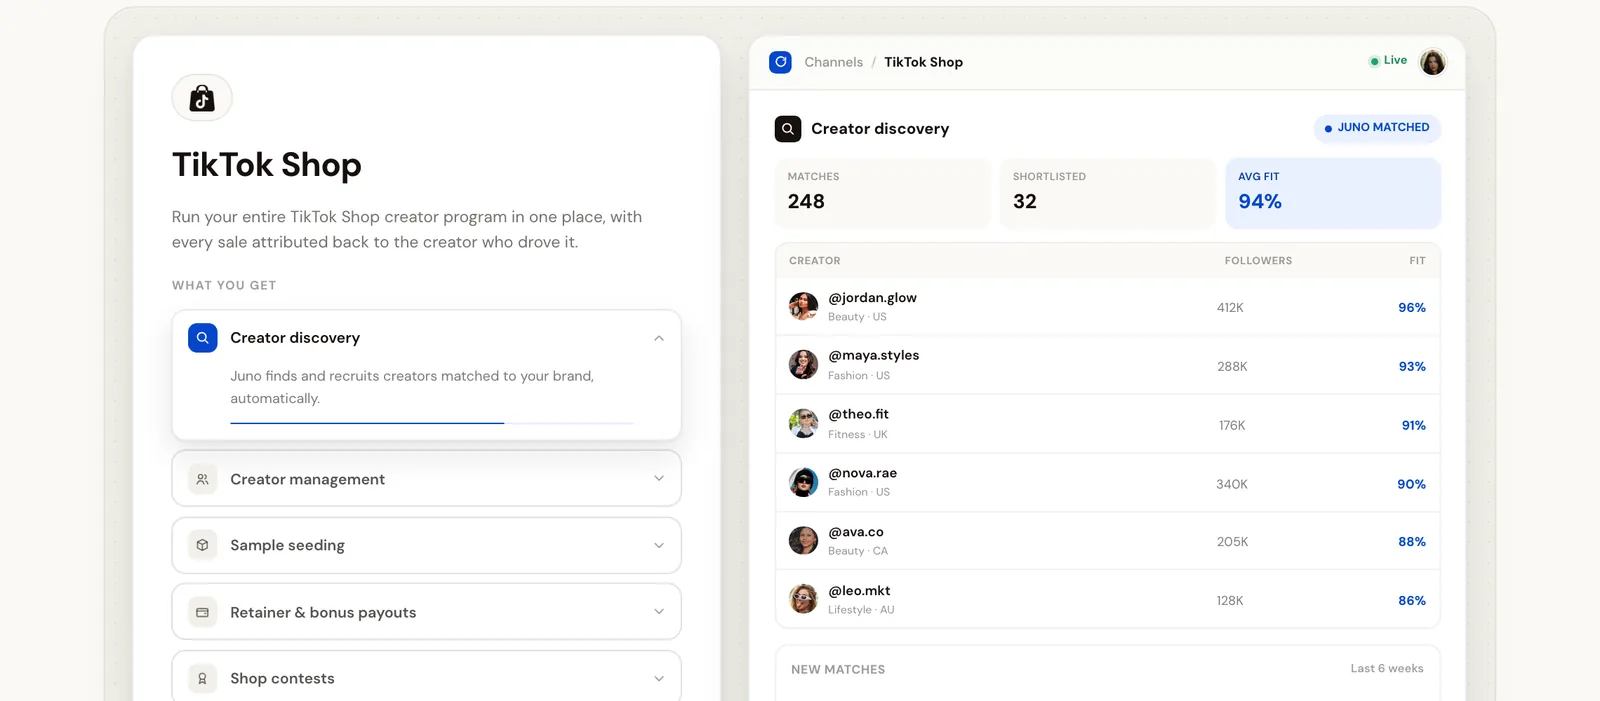1600x701 pixels.
Task: Click the 90% fit score for @nova.rae
Action: point(1411,484)
